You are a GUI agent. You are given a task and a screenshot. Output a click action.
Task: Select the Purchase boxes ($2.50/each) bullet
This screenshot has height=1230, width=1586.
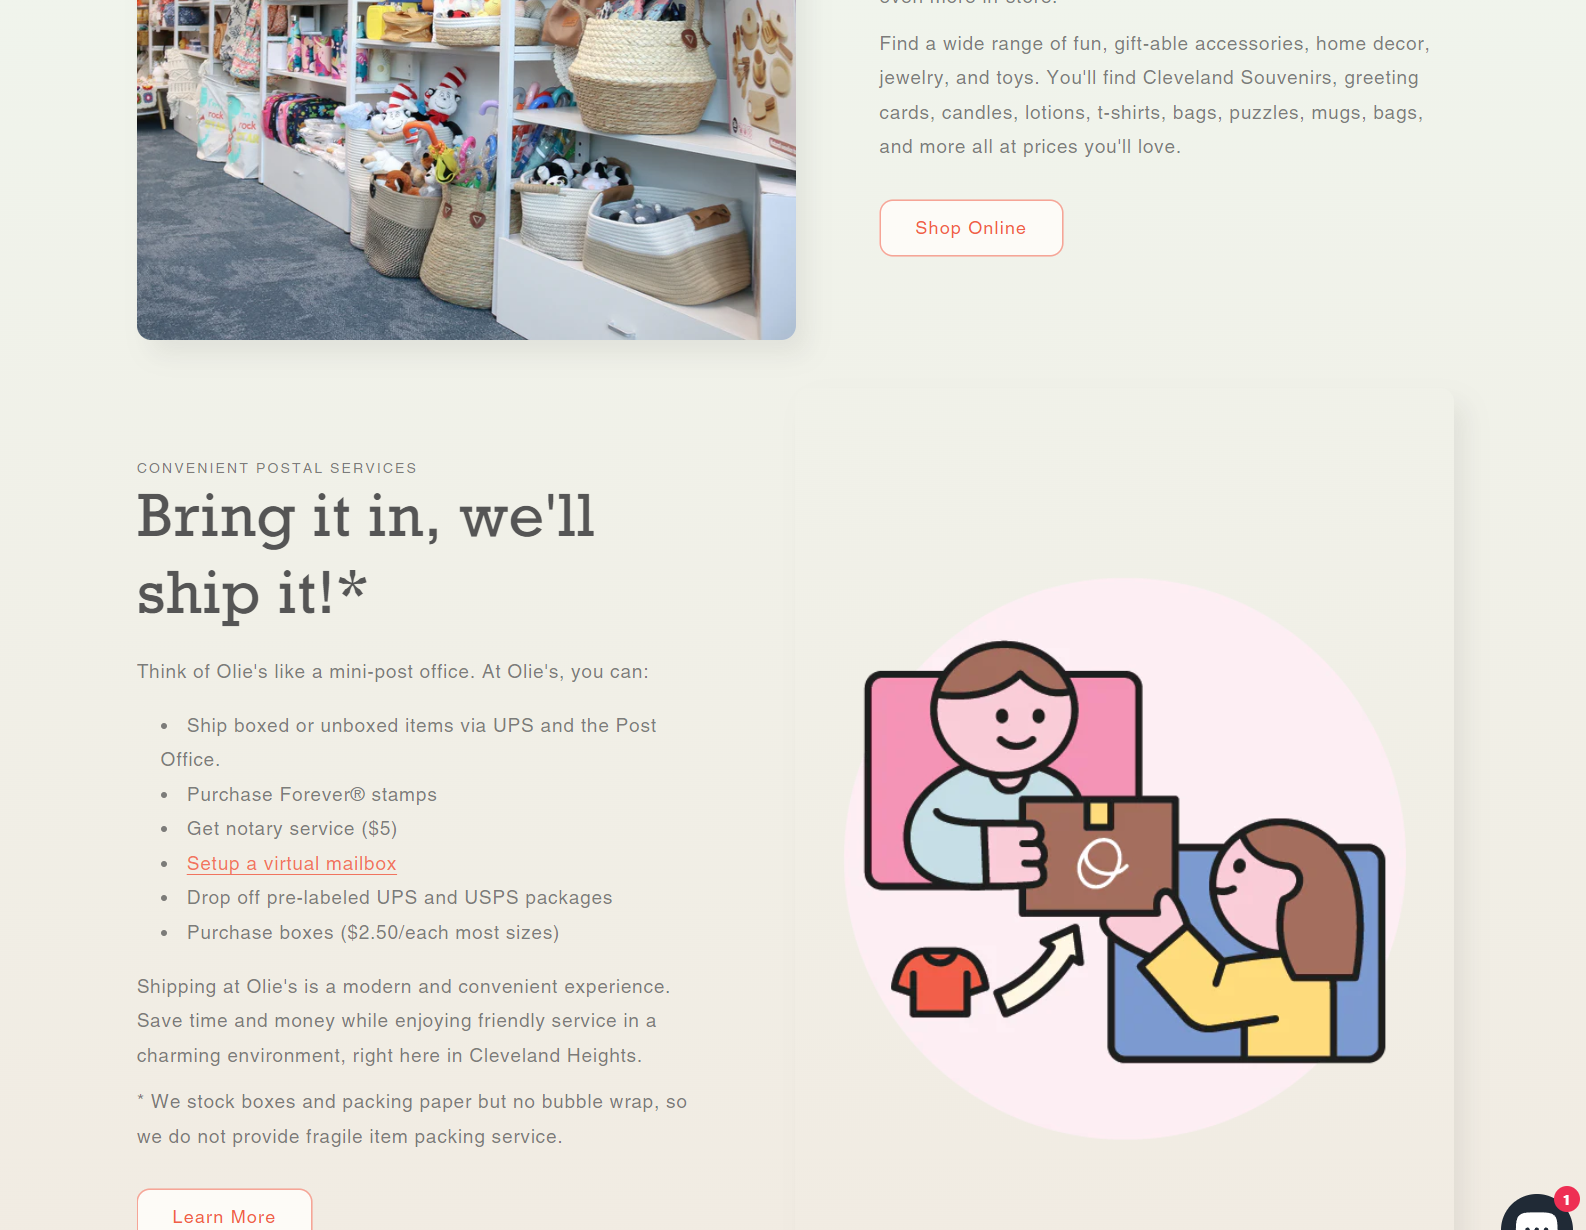tap(373, 932)
